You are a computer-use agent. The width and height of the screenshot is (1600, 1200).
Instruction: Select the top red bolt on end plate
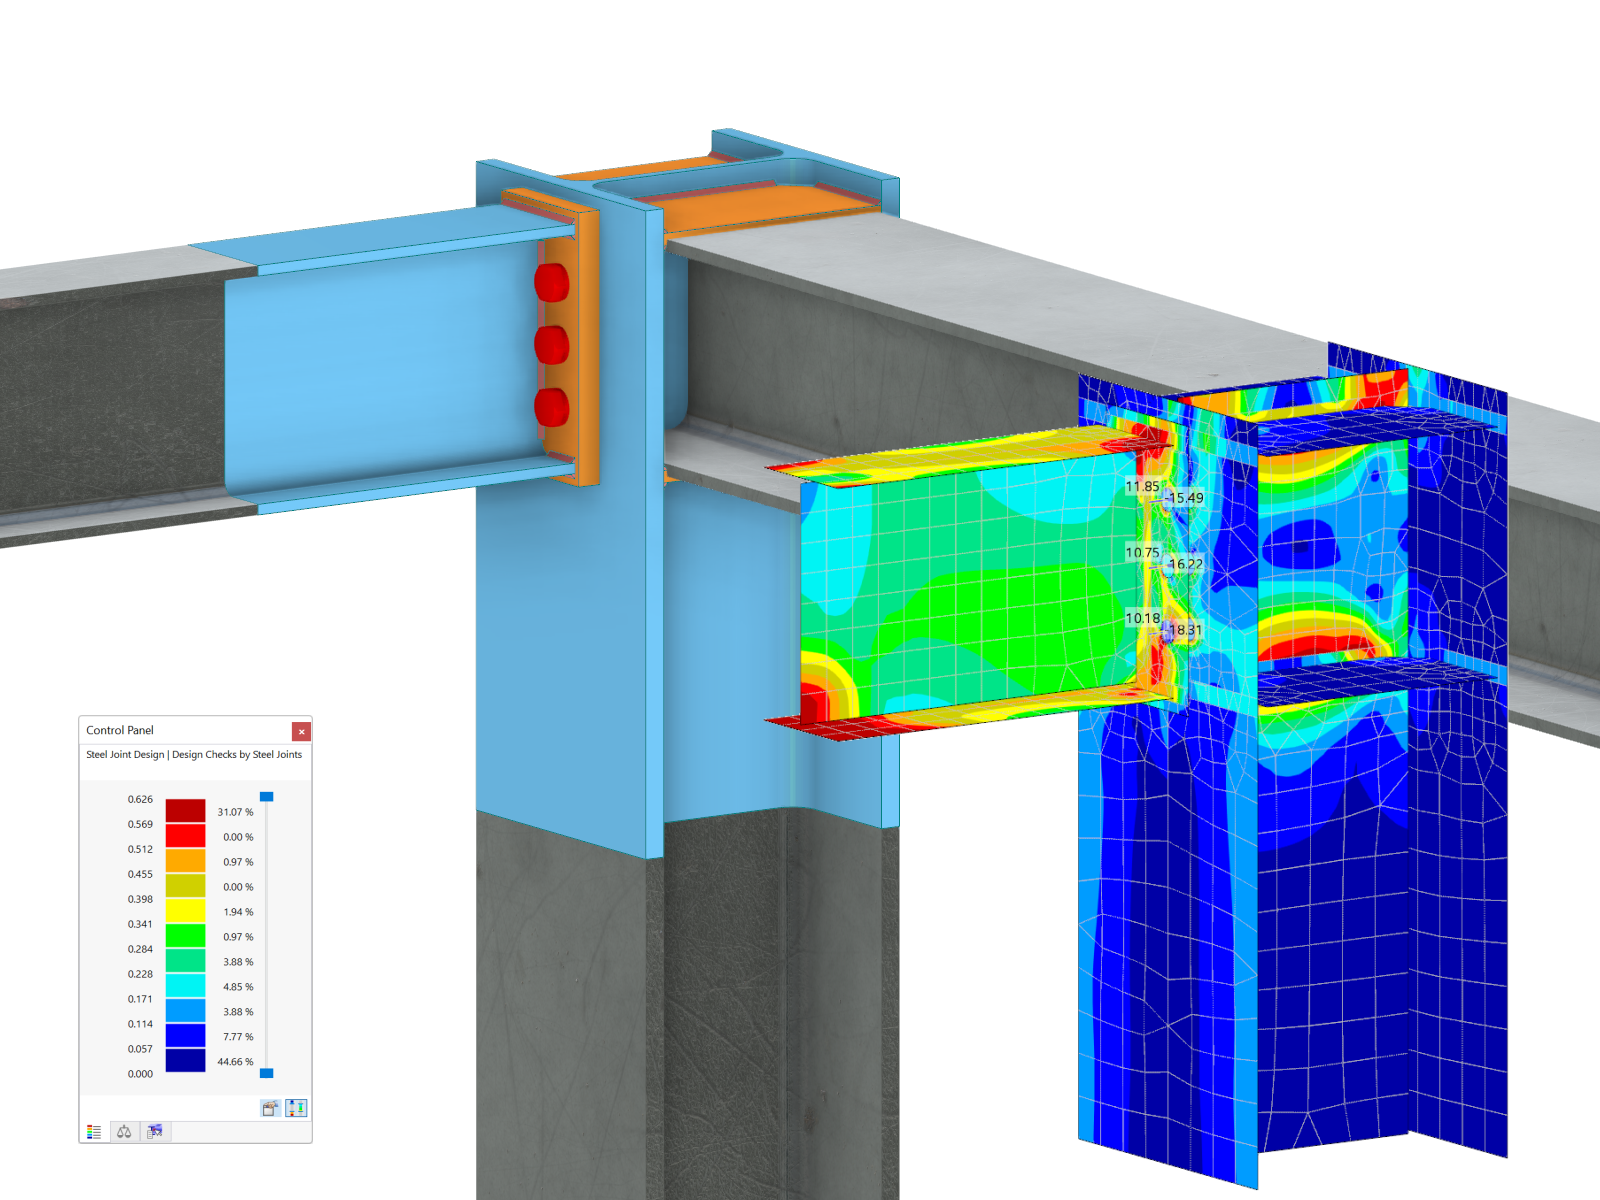[x=551, y=282]
